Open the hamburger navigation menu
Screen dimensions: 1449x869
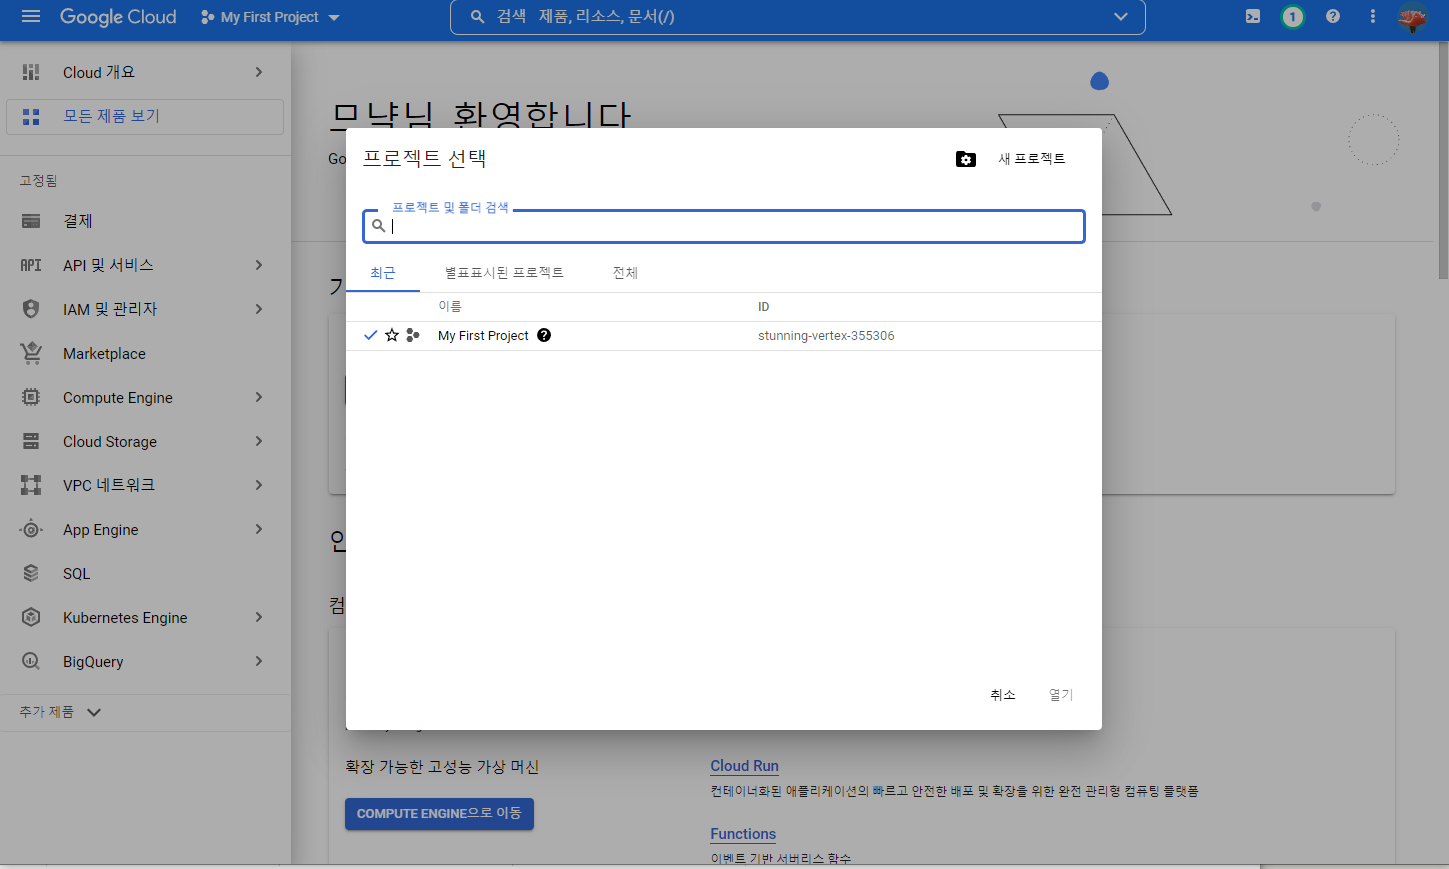pos(31,17)
